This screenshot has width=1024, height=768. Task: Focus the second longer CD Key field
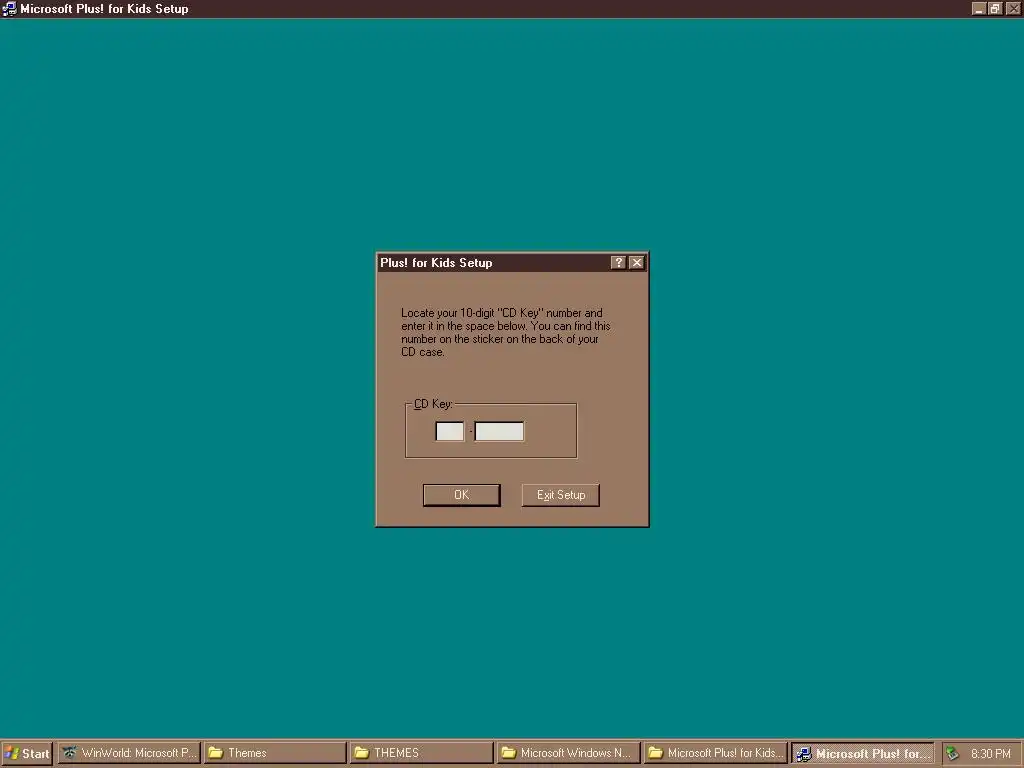point(499,431)
